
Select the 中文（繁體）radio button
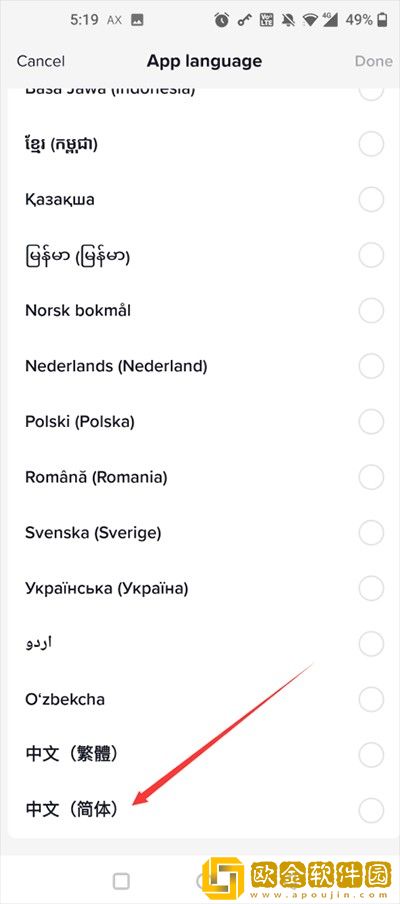pos(371,754)
